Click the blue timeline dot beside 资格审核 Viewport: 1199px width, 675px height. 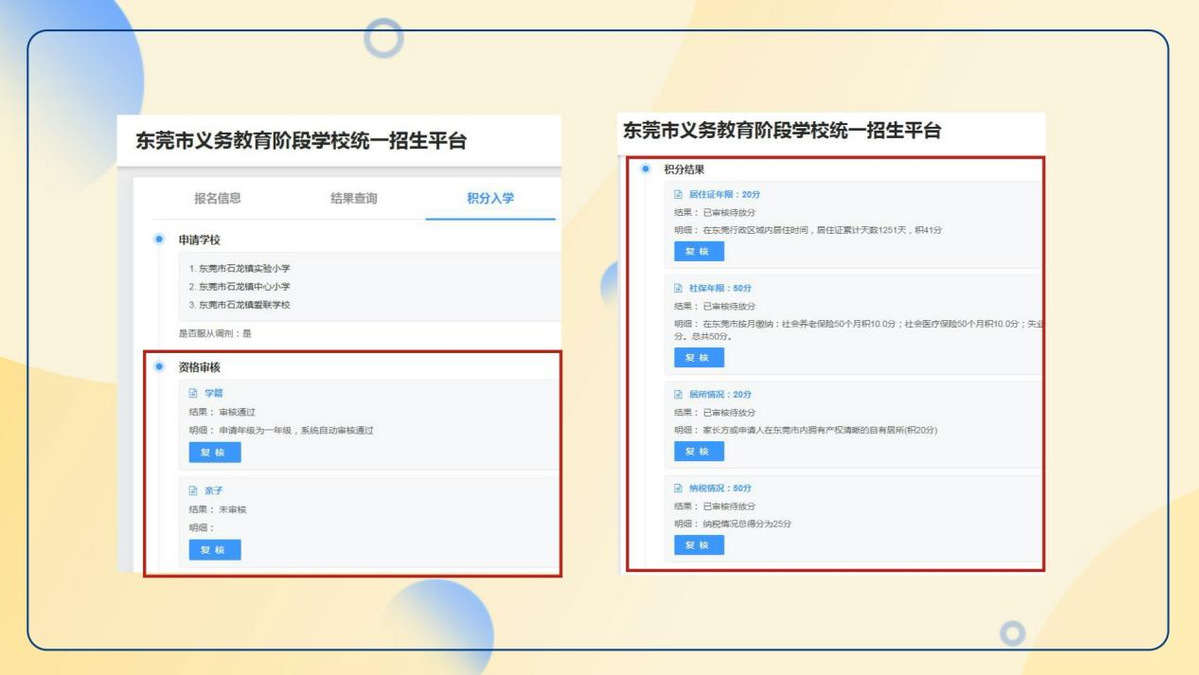coord(159,366)
